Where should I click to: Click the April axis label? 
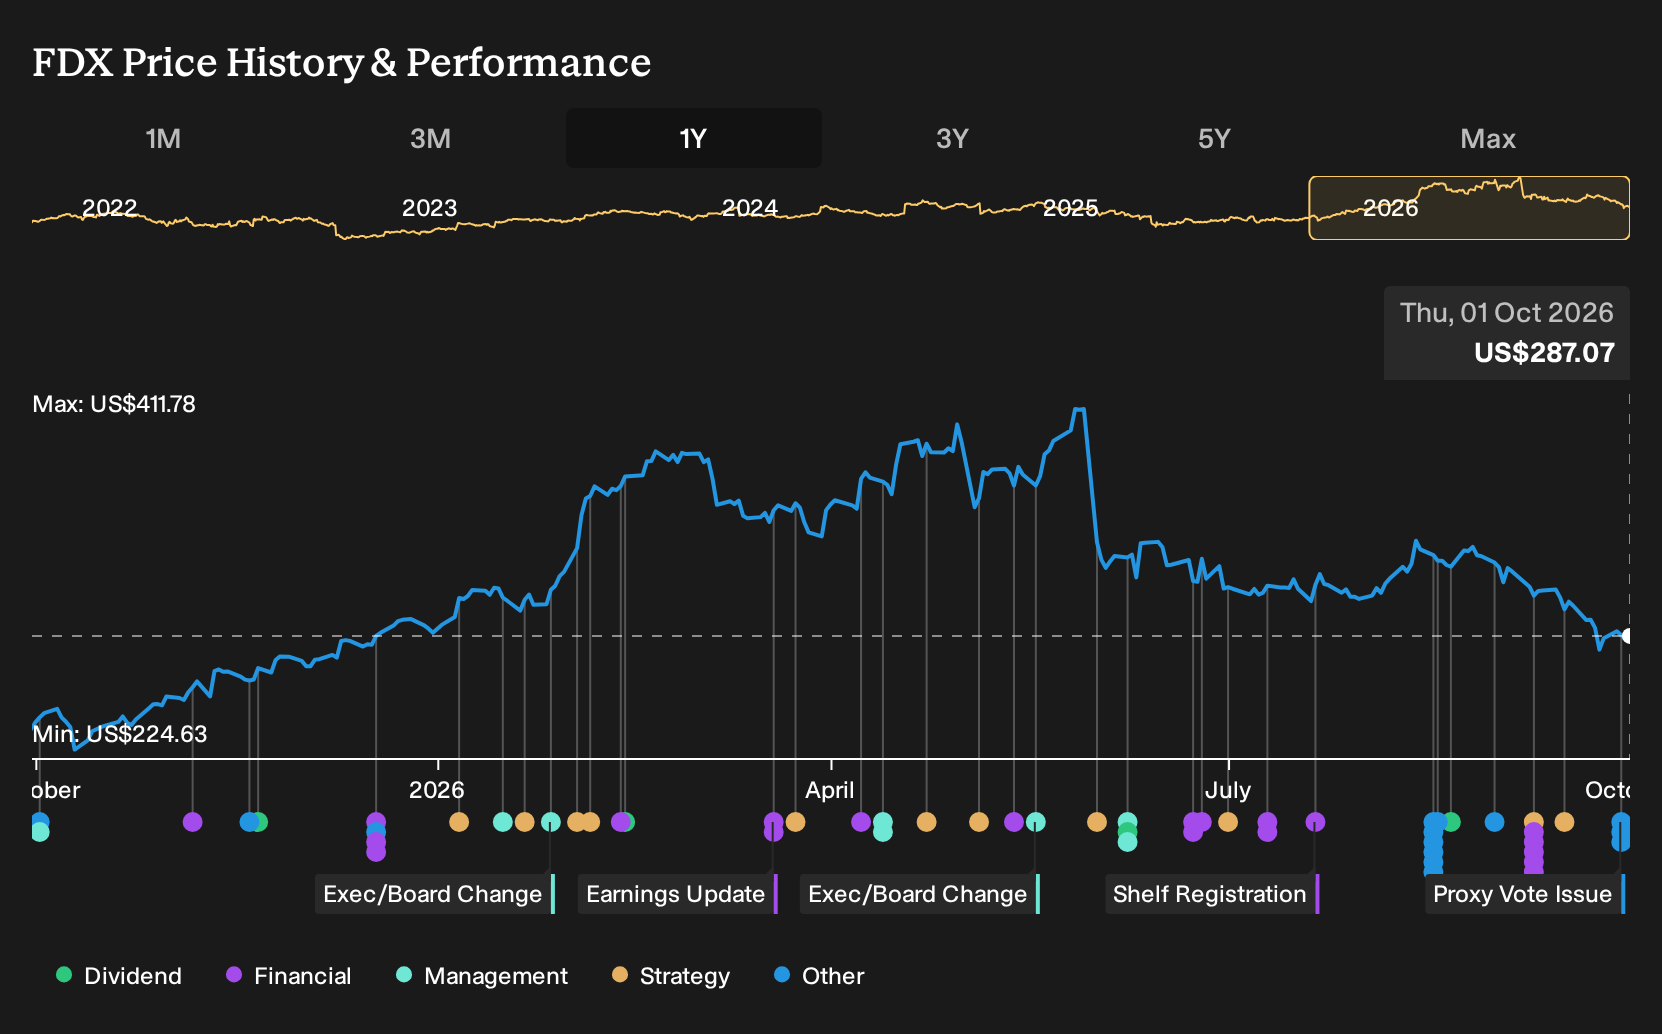pyautogui.click(x=830, y=790)
